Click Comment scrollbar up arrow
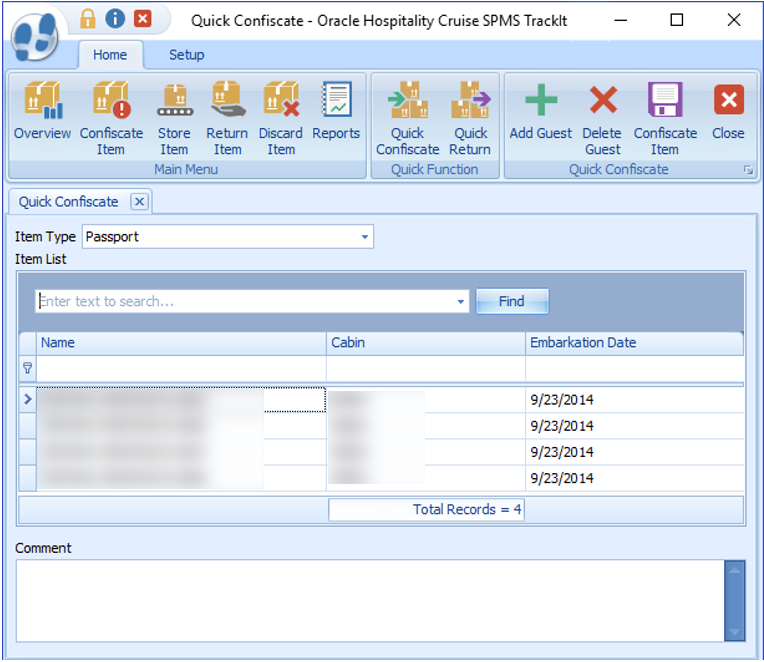The width and height of the screenshot is (764, 662). pos(735,570)
